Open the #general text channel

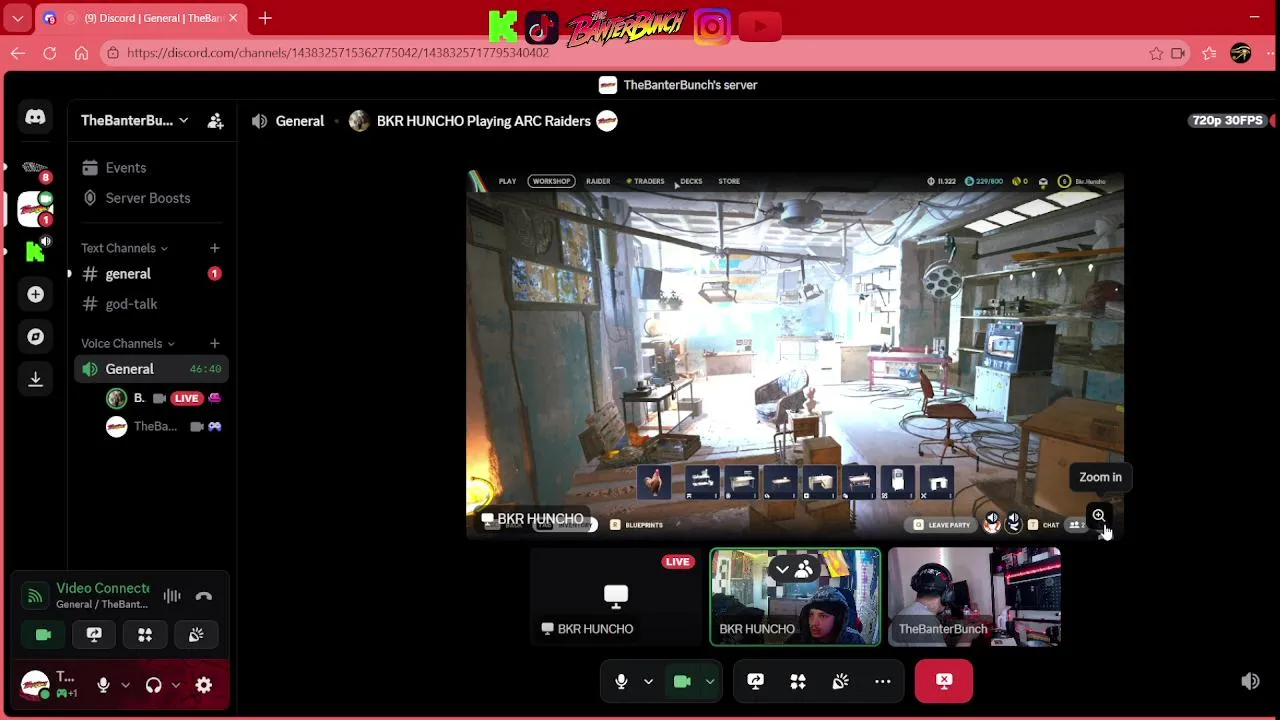pos(151,274)
